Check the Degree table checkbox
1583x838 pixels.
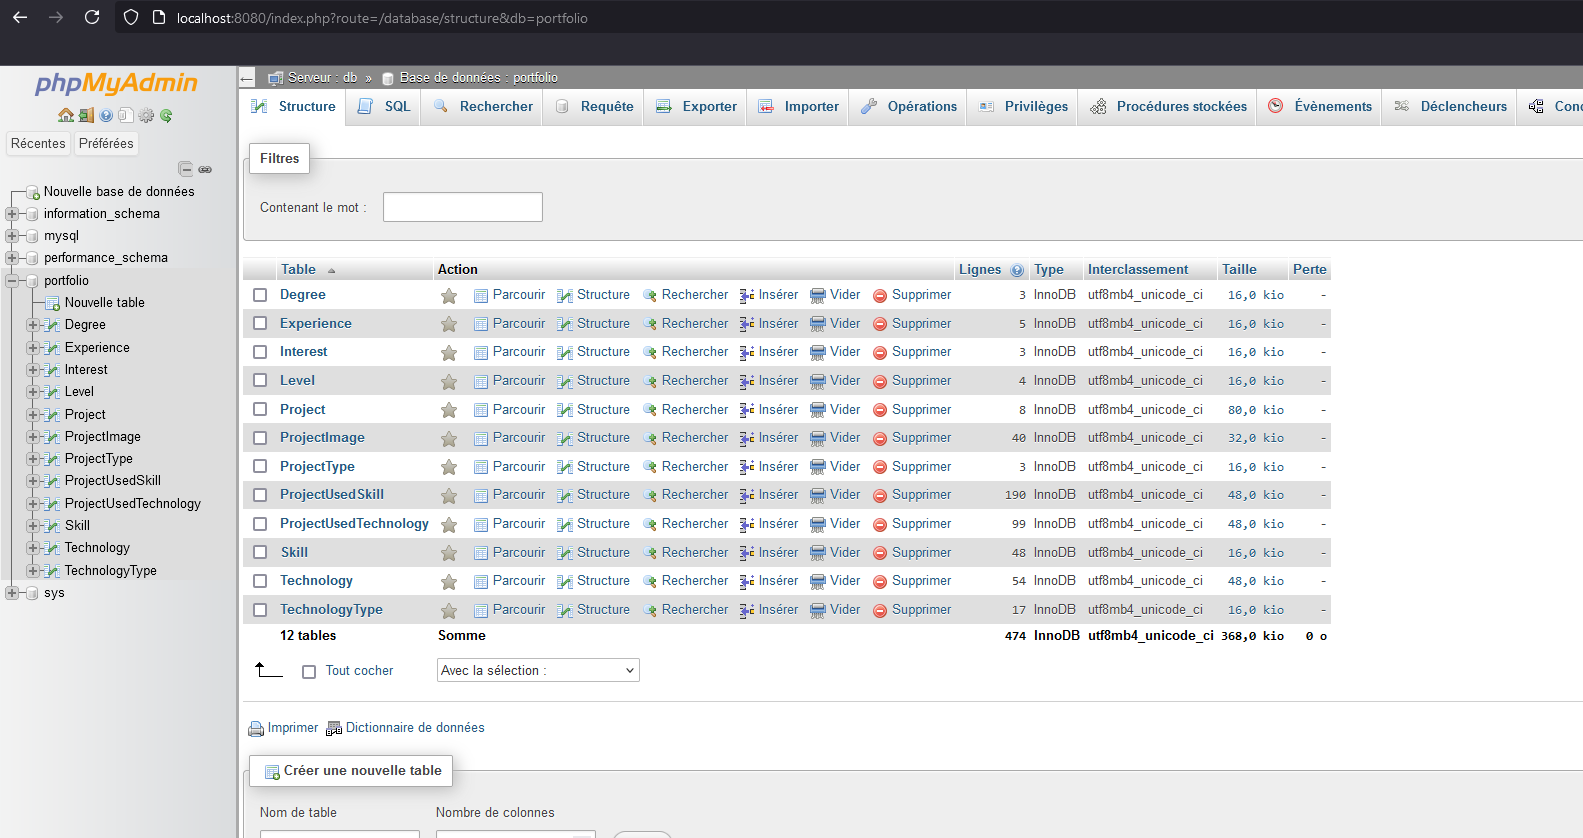pos(260,295)
